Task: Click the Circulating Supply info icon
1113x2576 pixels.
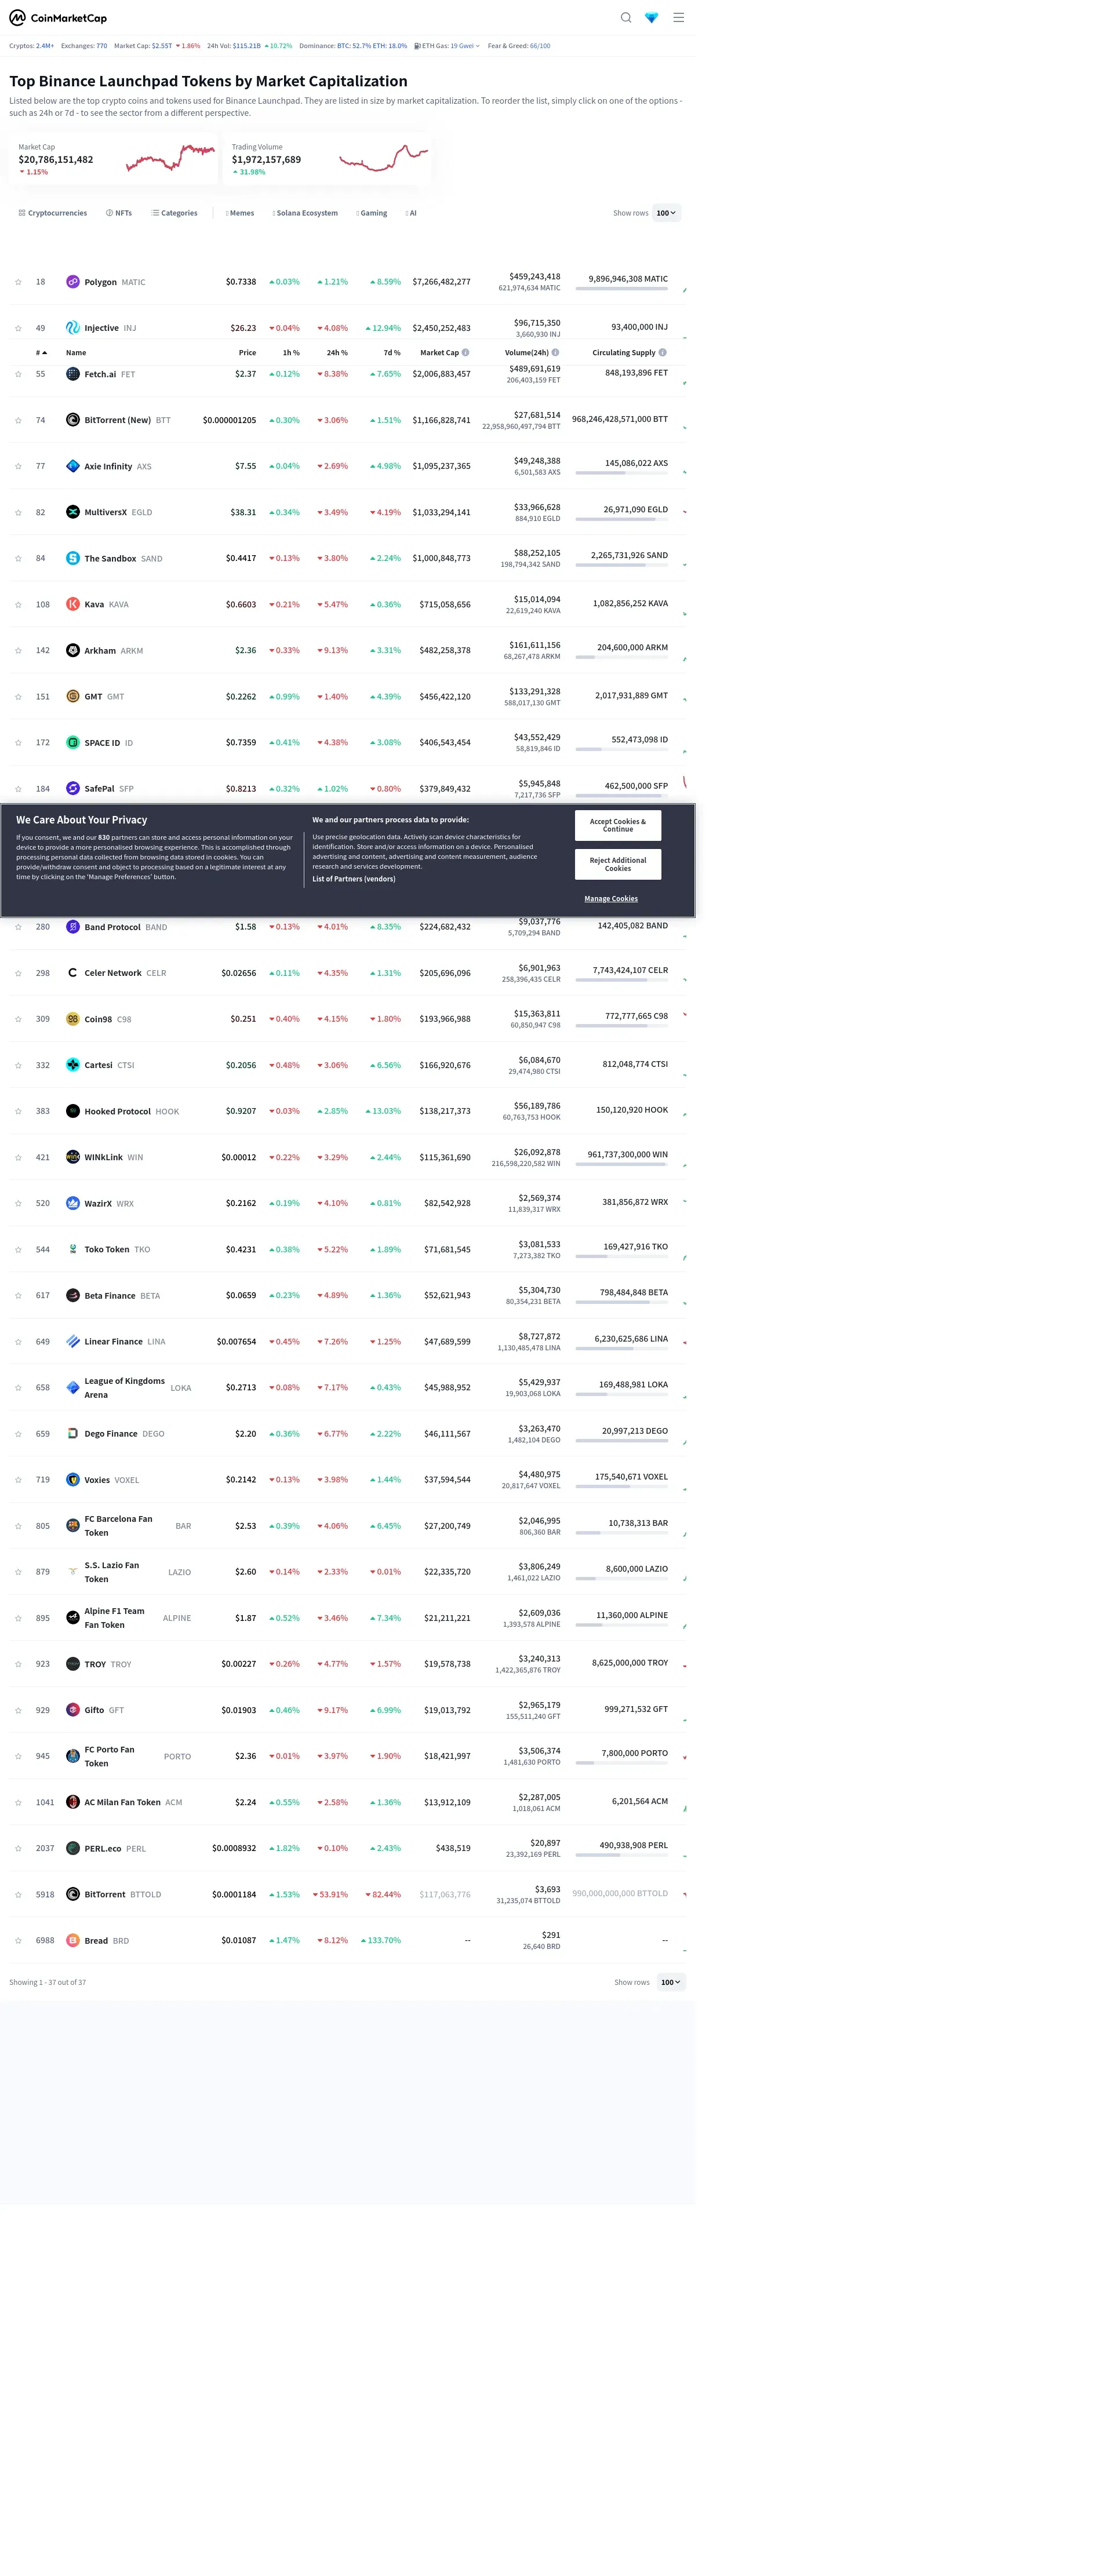Action: [x=663, y=353]
